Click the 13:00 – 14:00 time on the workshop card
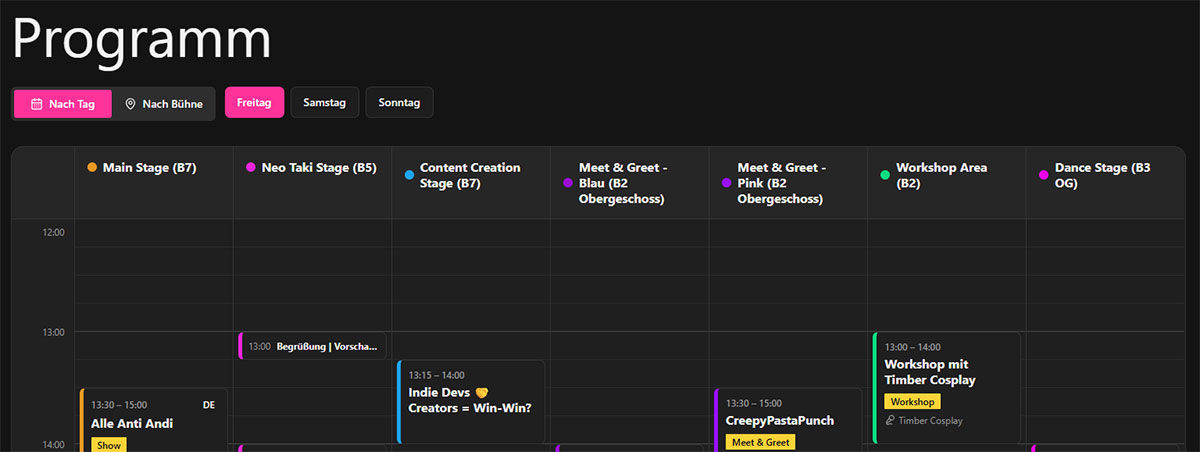This screenshot has width=1200, height=452. [913, 348]
